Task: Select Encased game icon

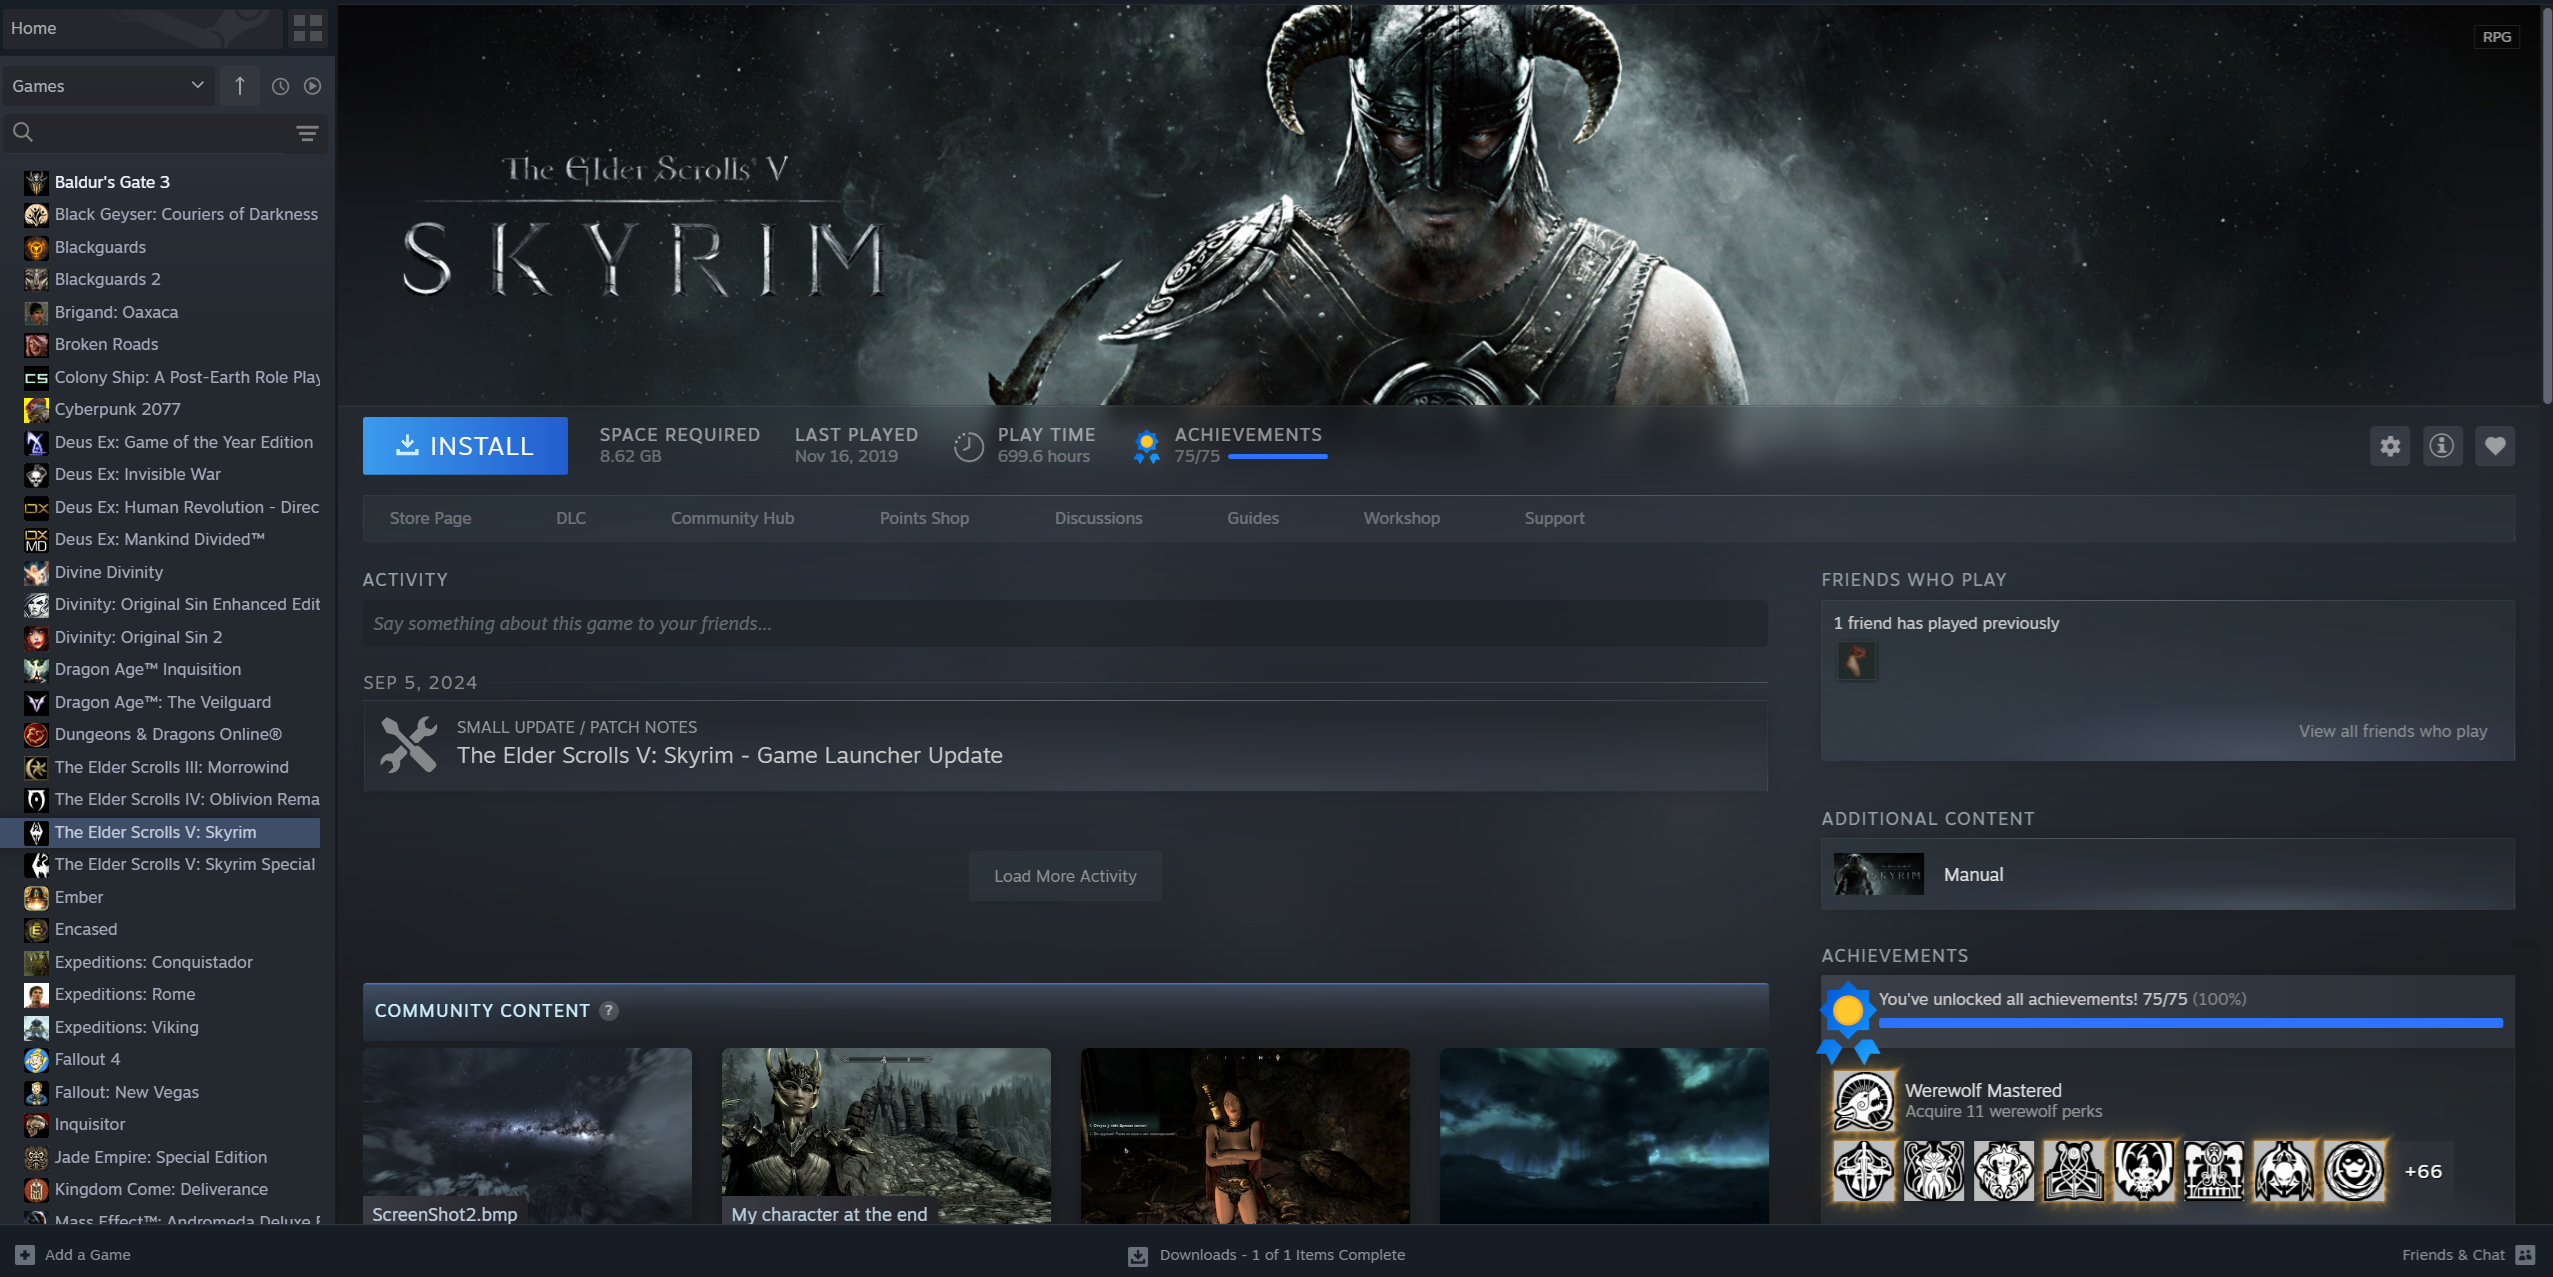Action: coord(36,930)
